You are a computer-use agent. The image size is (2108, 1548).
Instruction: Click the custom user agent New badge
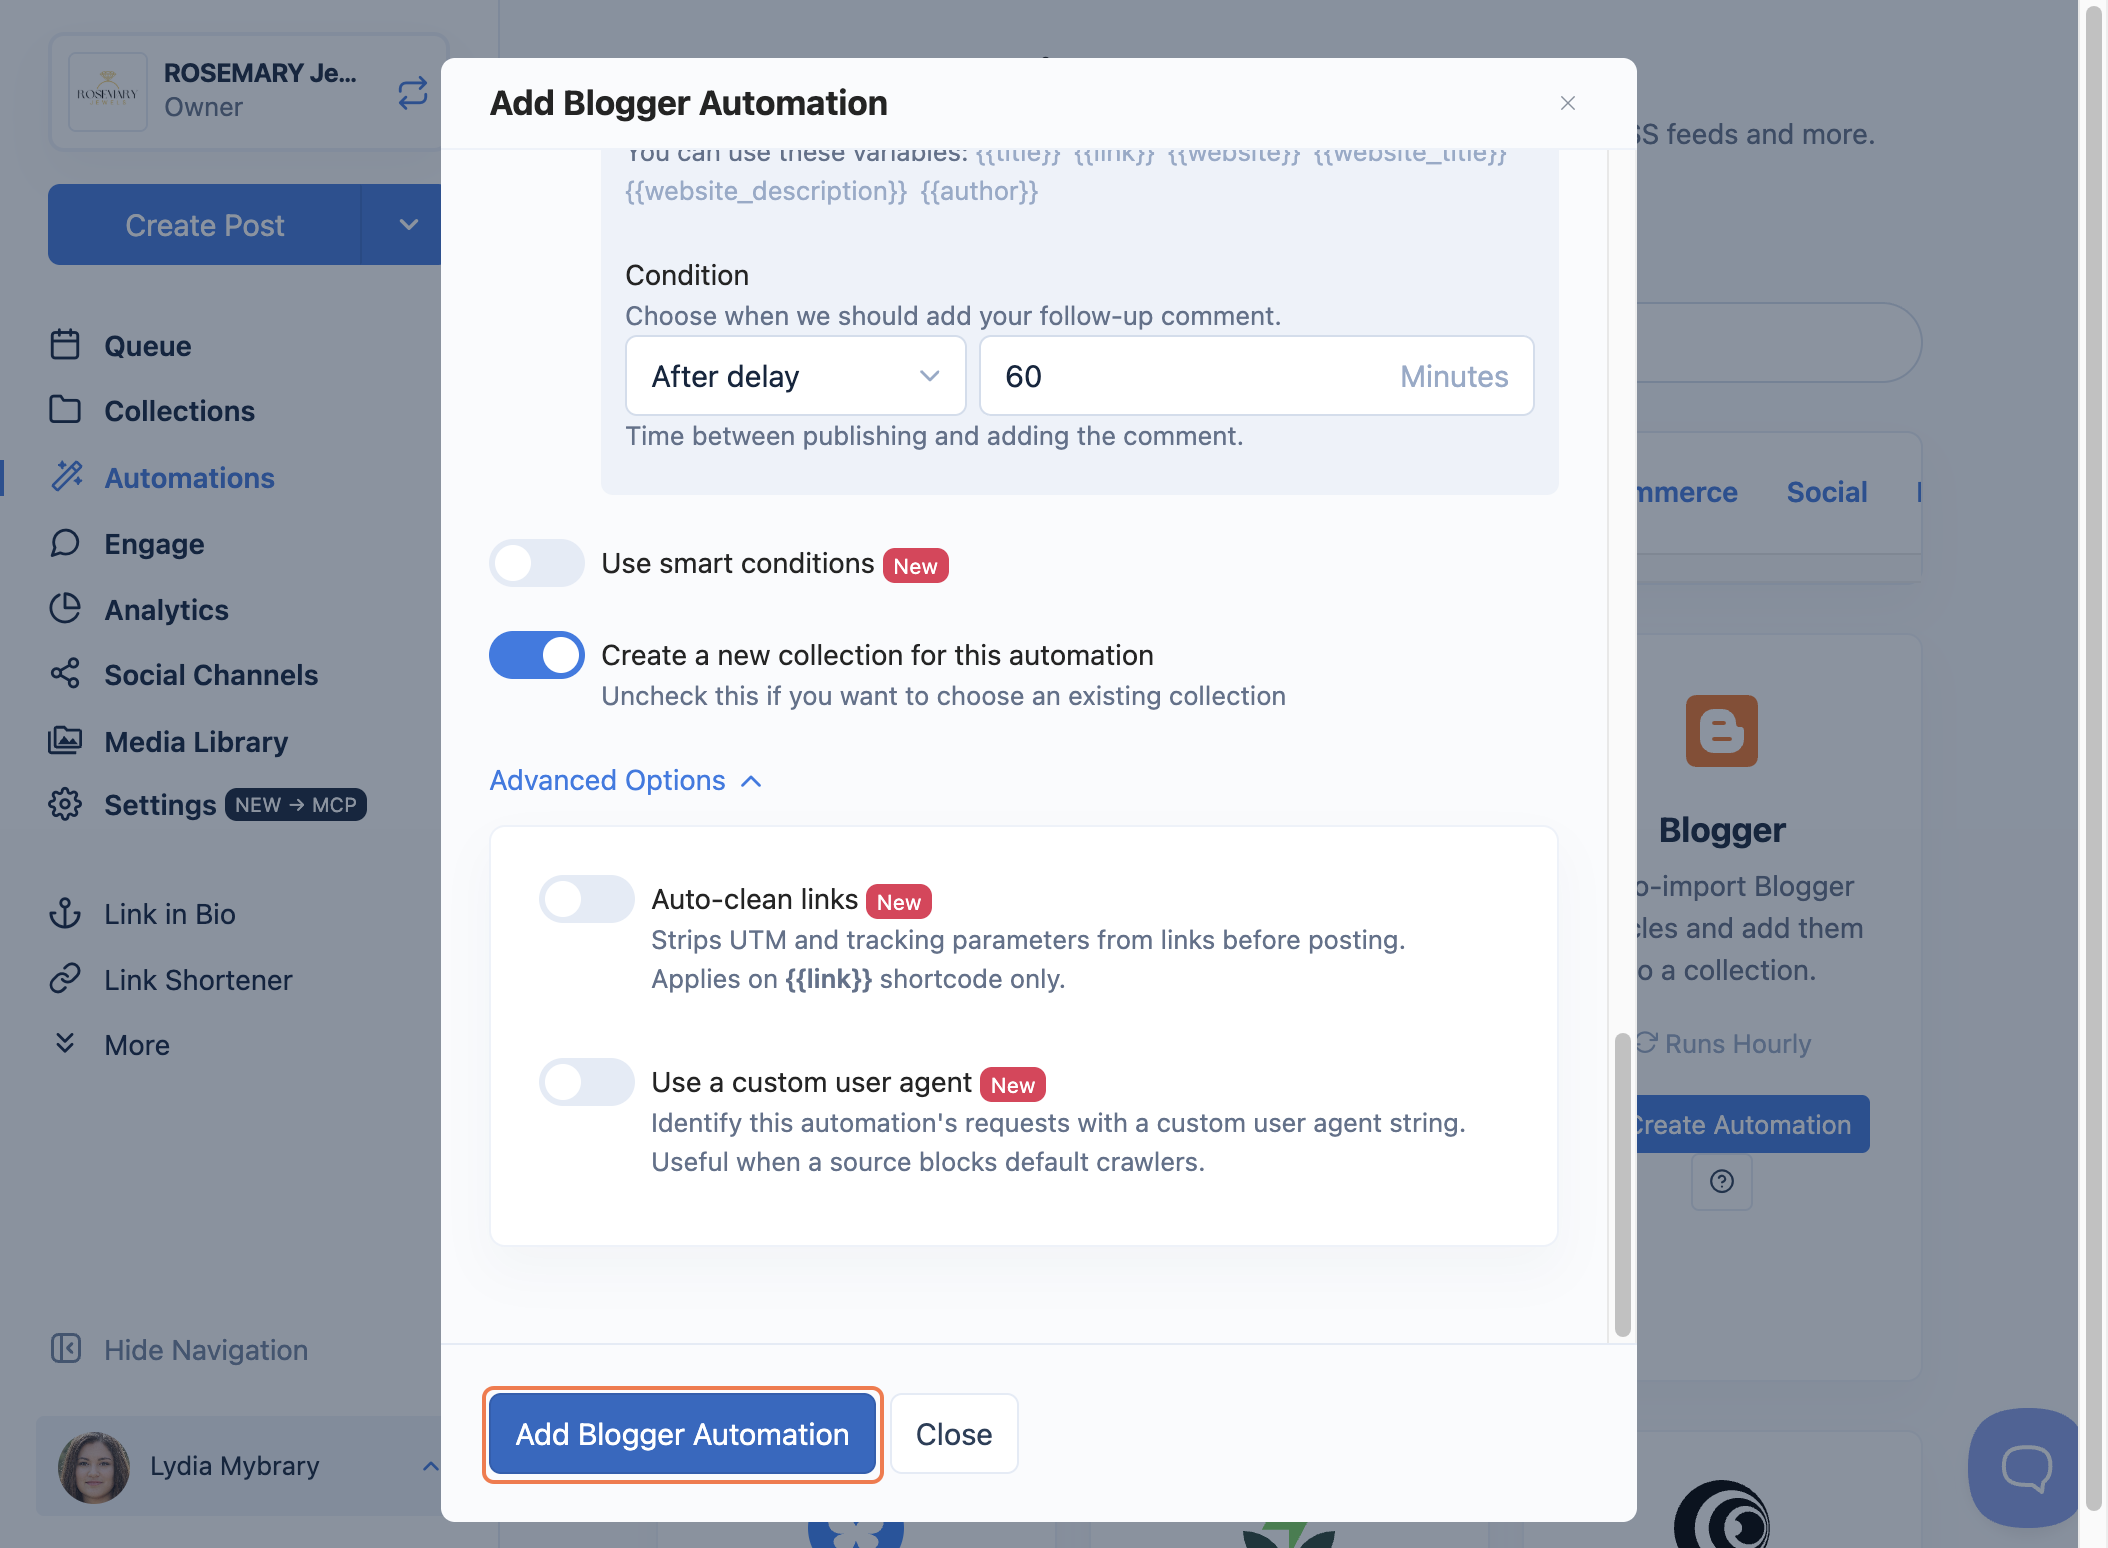1013,1085
